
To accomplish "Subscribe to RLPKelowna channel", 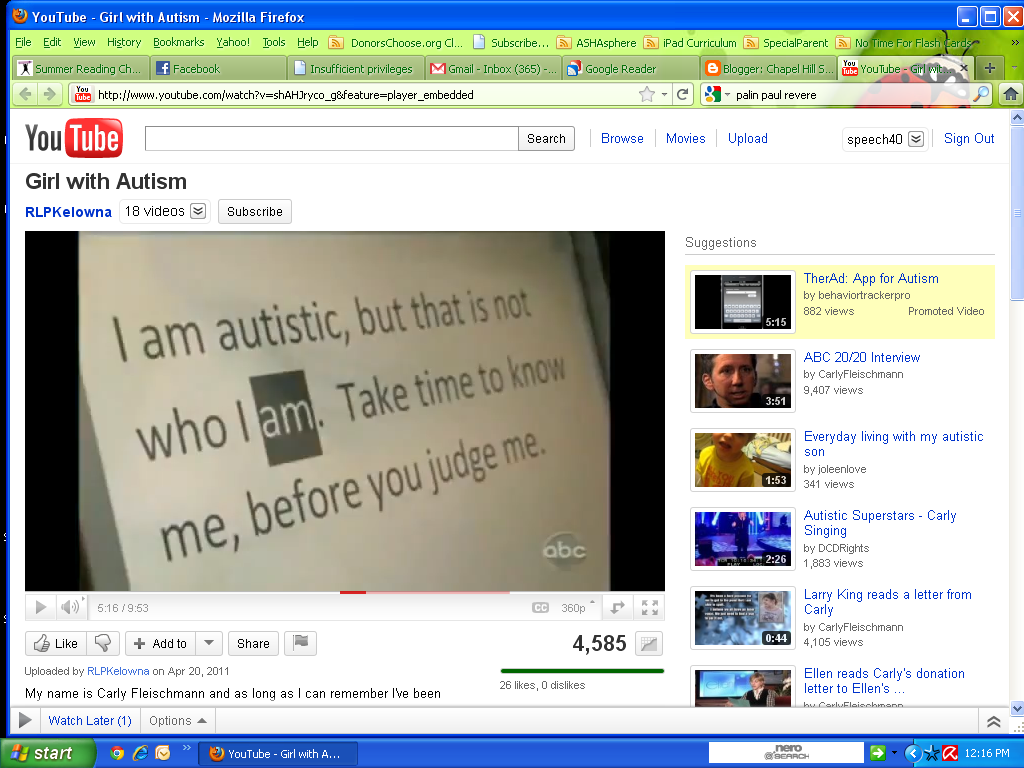I will [x=255, y=212].
